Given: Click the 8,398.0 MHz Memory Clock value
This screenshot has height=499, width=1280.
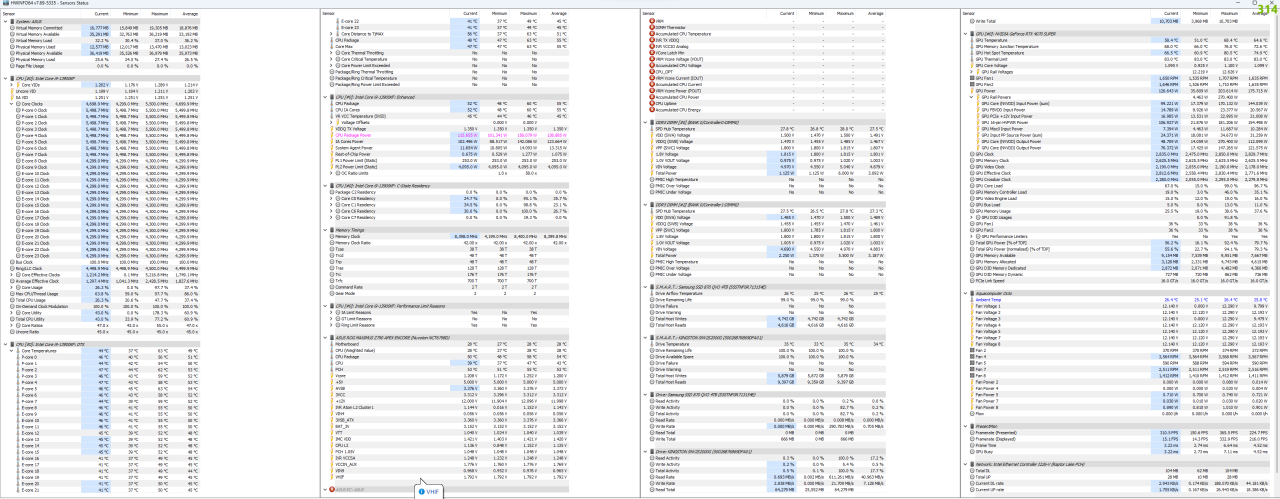Looking at the screenshot, I should [465, 235].
